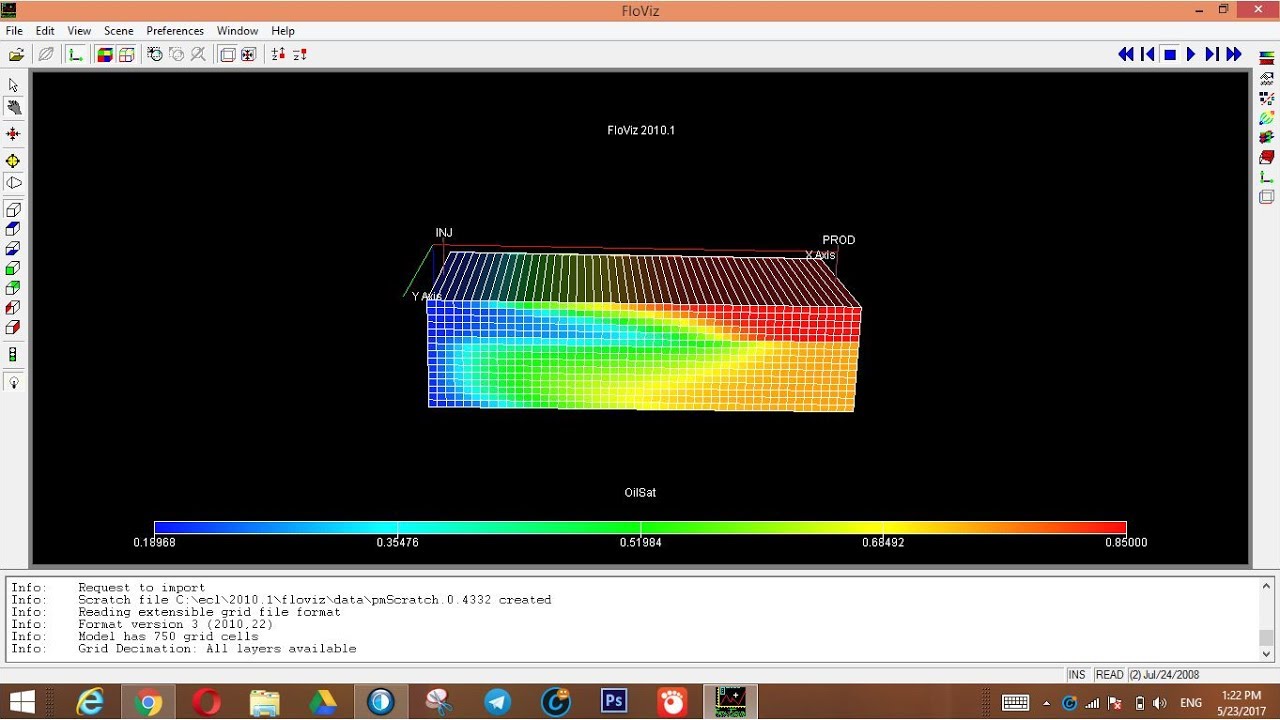The width and height of the screenshot is (1280, 720).
Task: Open the File menu
Action: click(14, 31)
